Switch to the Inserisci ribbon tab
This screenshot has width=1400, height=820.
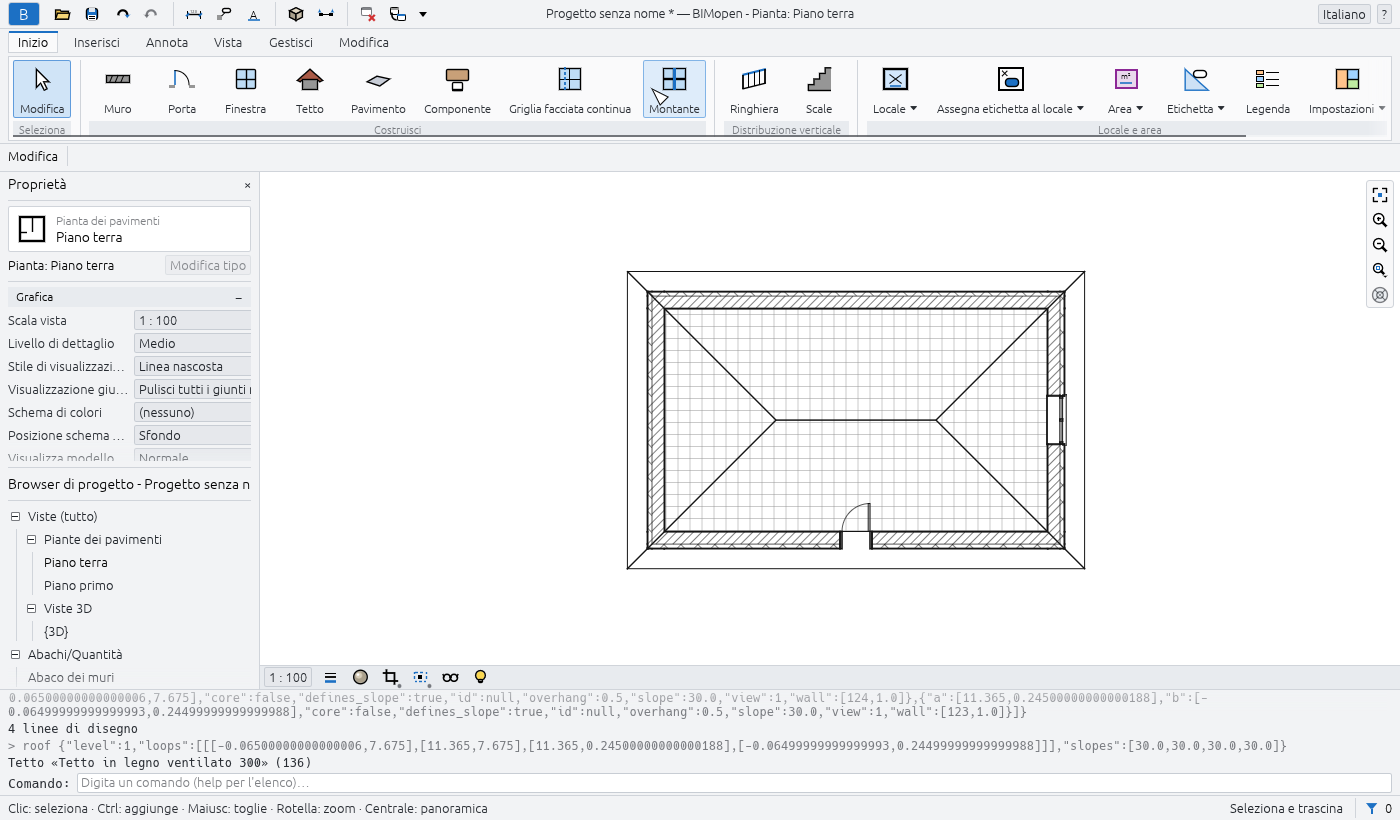pyautogui.click(x=97, y=42)
